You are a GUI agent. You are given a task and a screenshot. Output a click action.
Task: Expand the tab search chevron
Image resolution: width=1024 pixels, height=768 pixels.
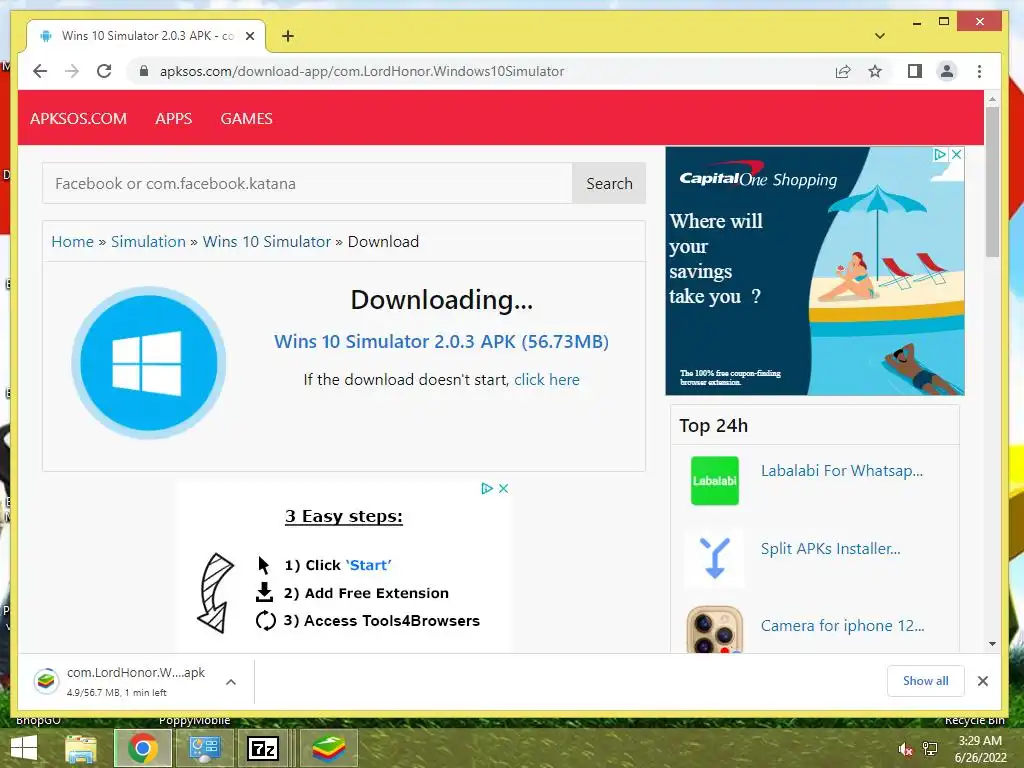(x=880, y=36)
